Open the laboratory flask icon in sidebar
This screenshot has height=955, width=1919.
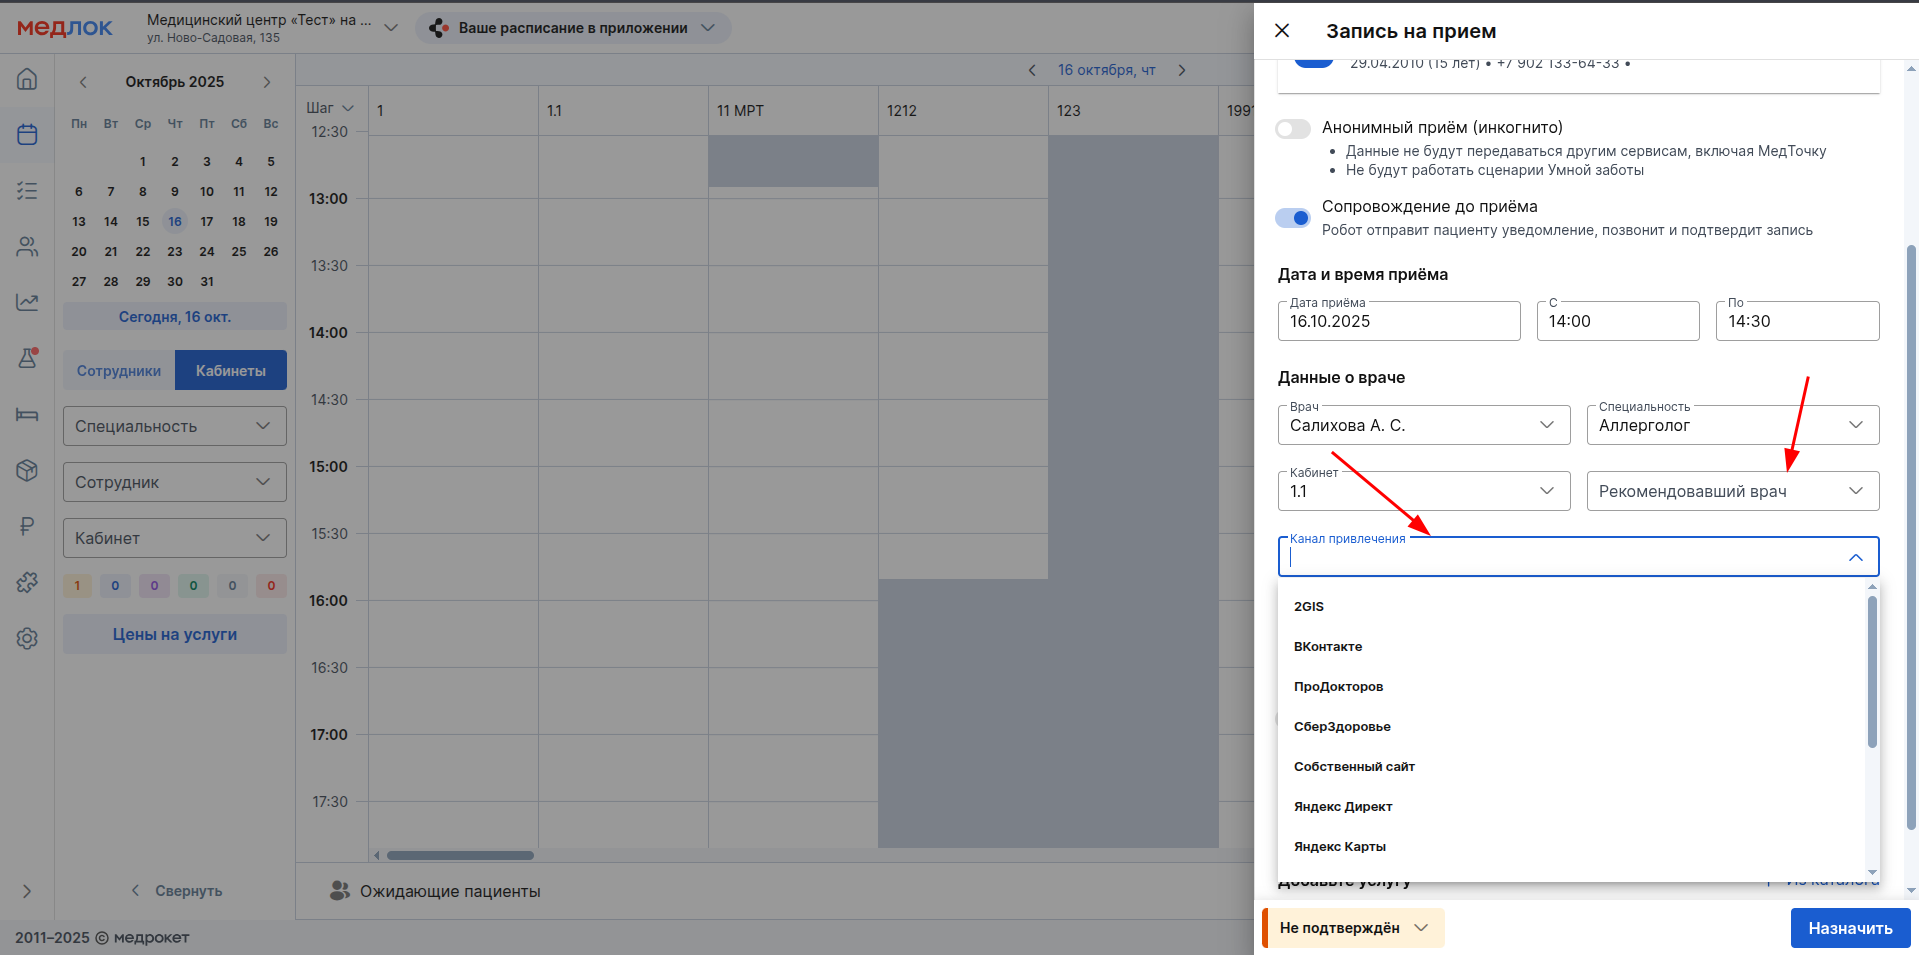coord(27,358)
